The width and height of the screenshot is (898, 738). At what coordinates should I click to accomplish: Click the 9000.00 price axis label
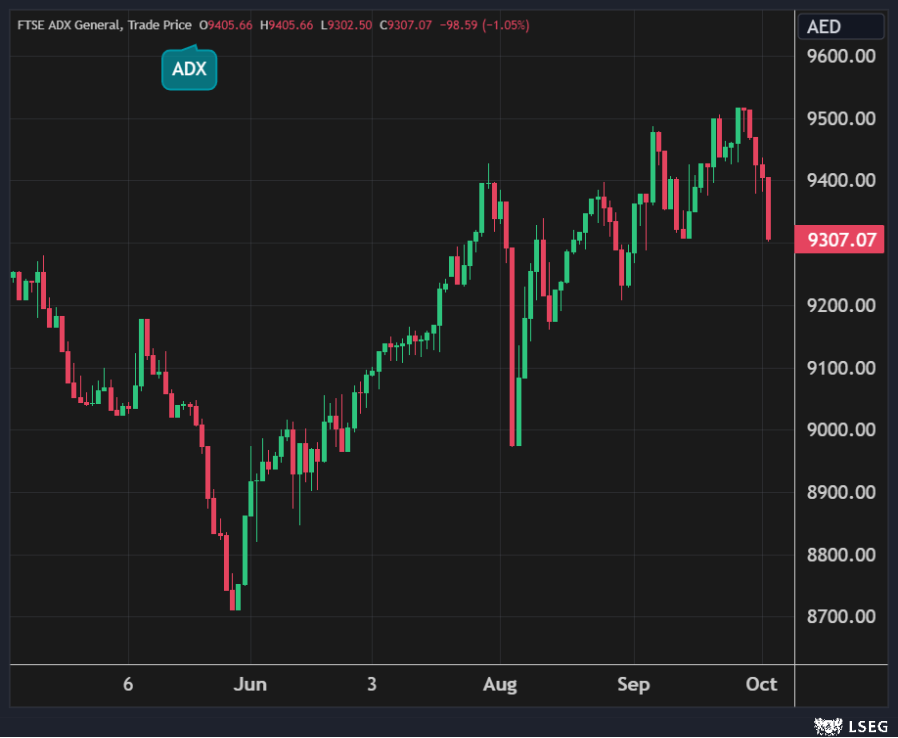click(841, 430)
